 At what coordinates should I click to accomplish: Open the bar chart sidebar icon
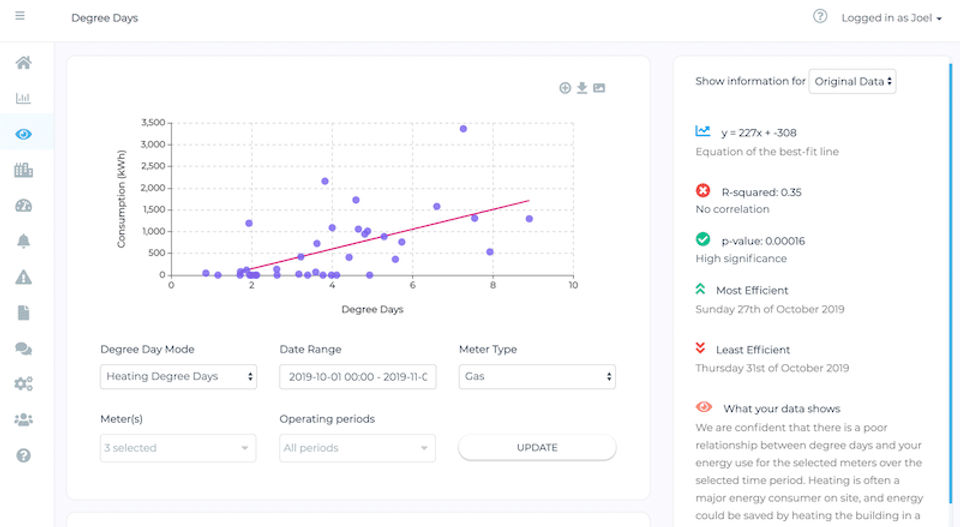23,98
